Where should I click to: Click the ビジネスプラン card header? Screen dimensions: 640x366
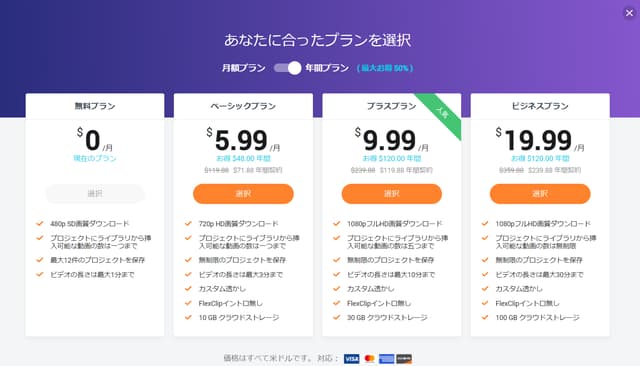540,106
